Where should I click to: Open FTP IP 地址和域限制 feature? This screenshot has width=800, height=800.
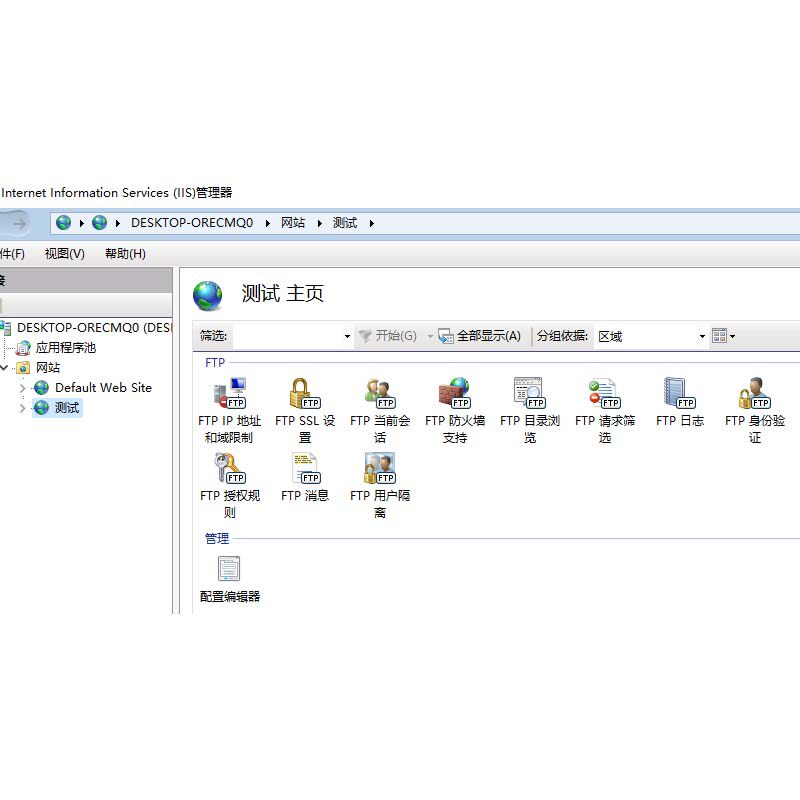[230, 410]
